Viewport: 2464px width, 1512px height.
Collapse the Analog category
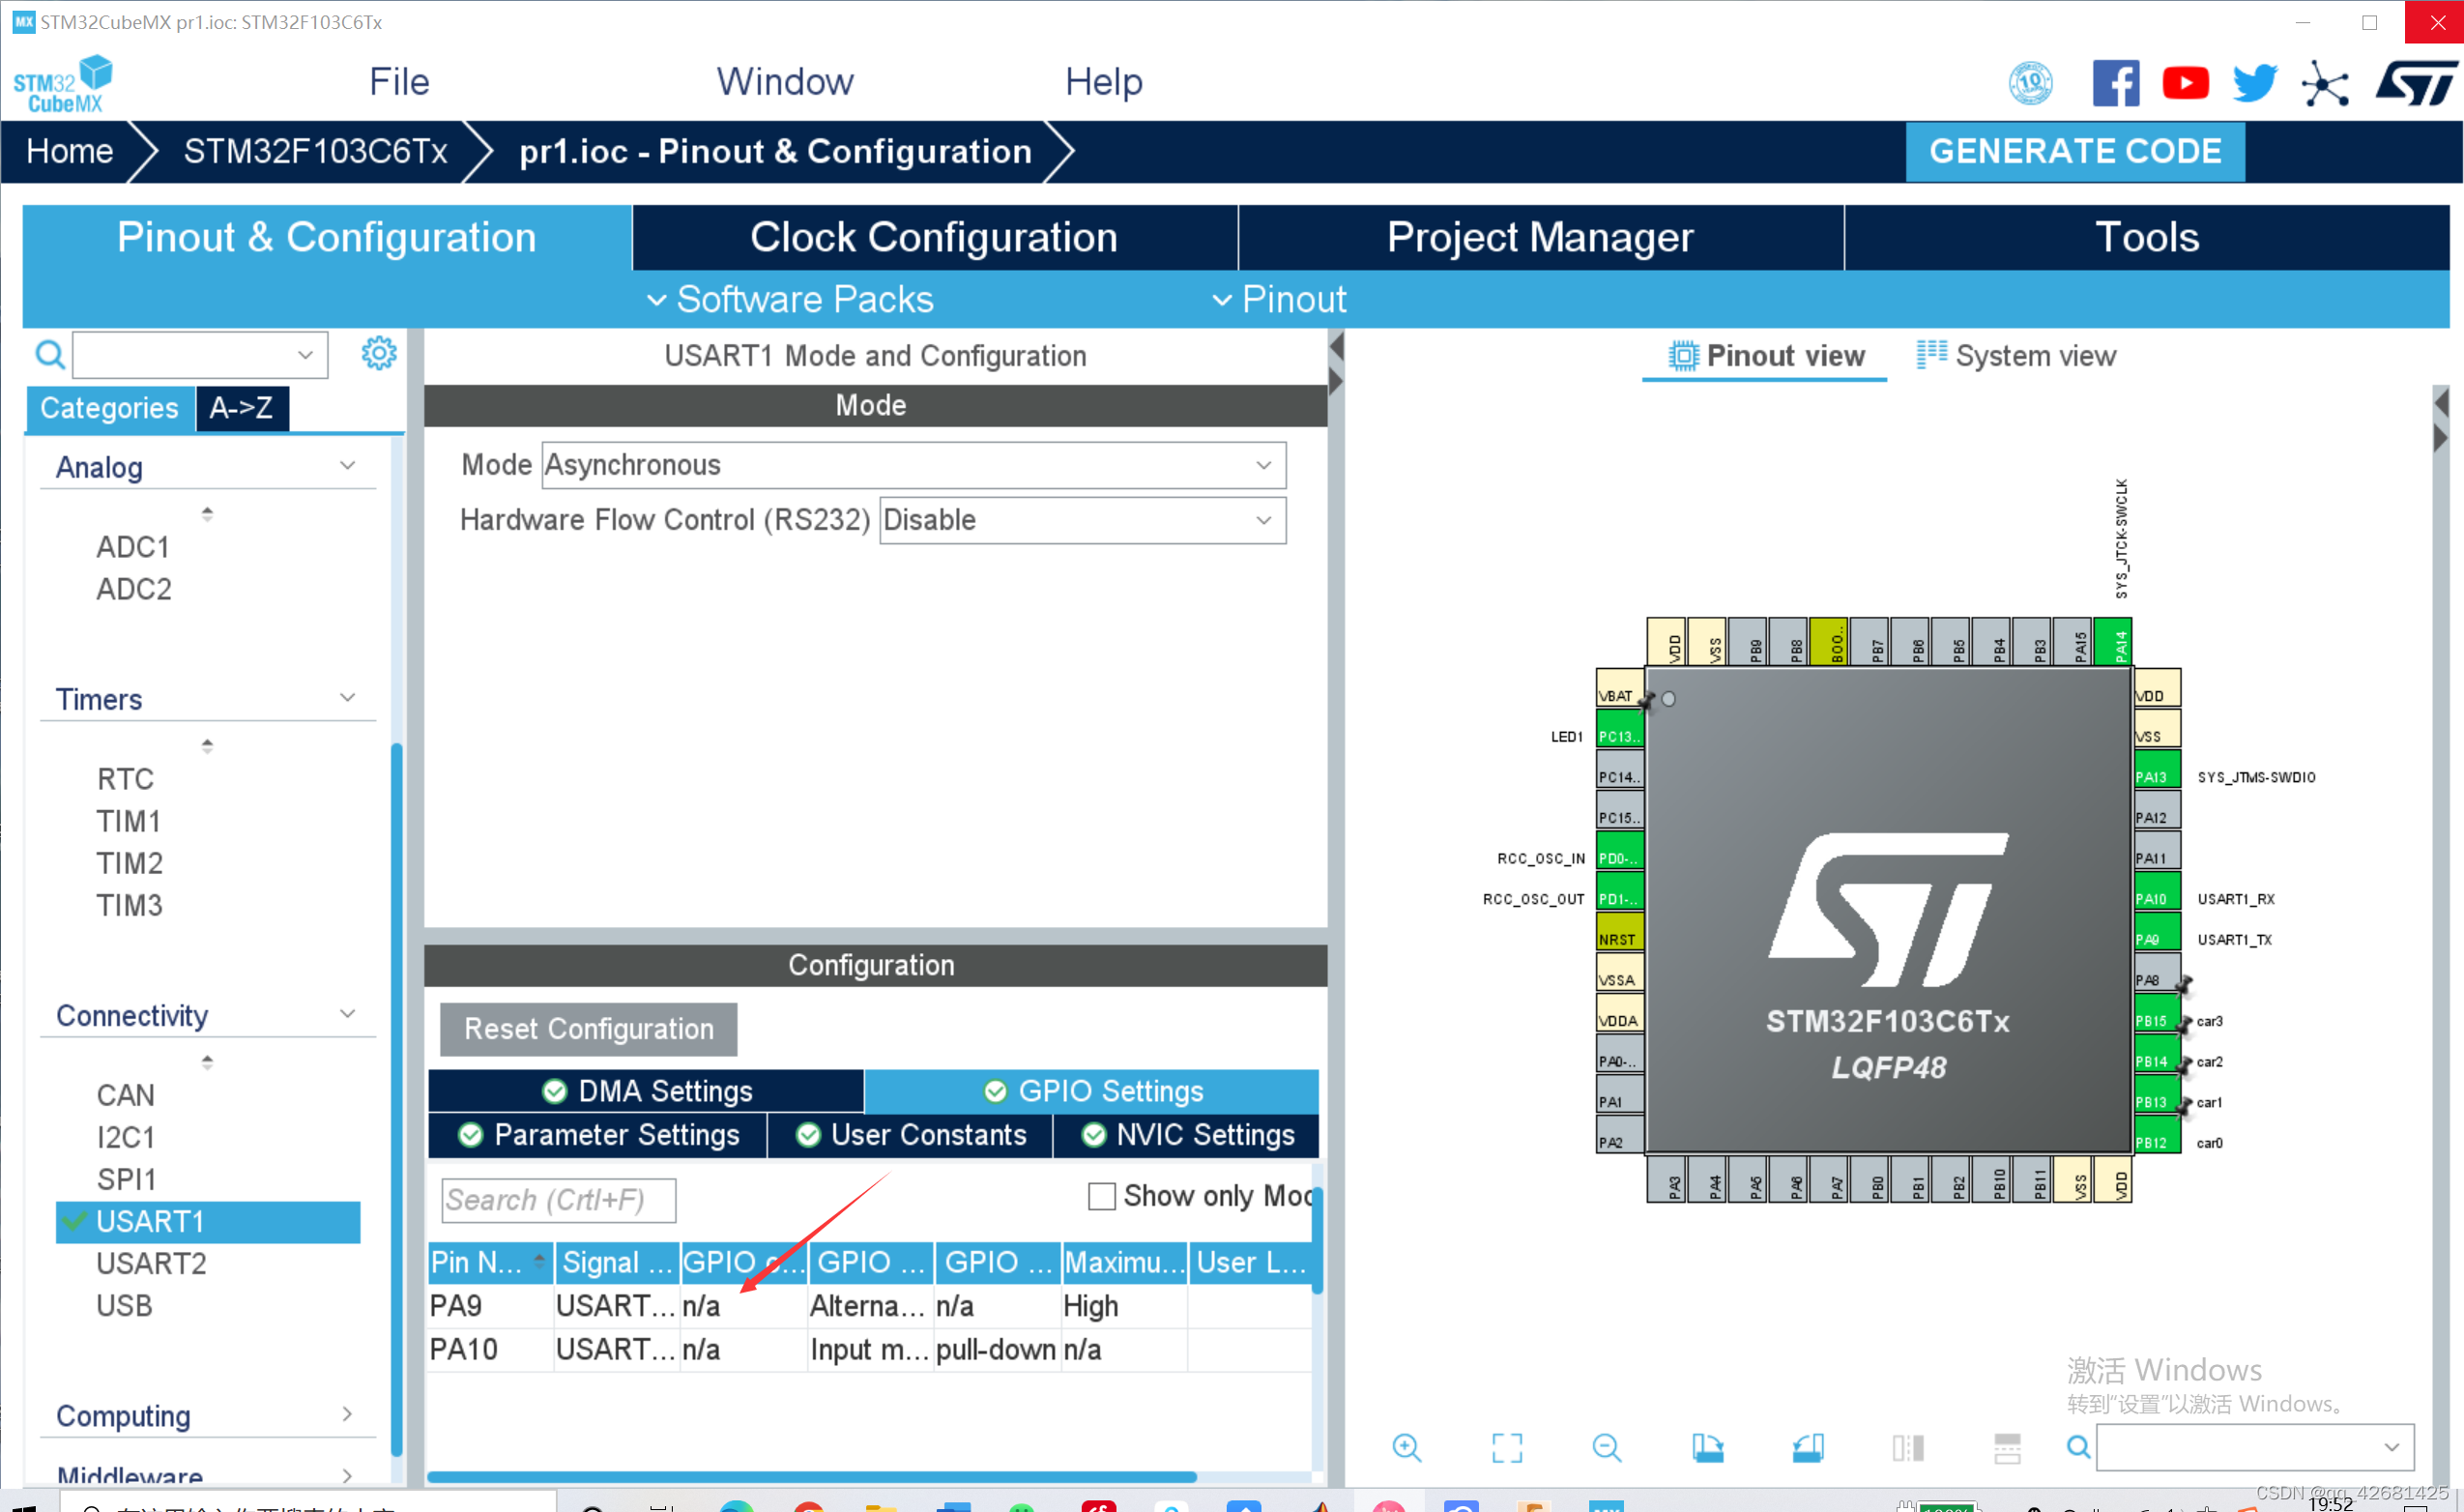click(x=347, y=465)
